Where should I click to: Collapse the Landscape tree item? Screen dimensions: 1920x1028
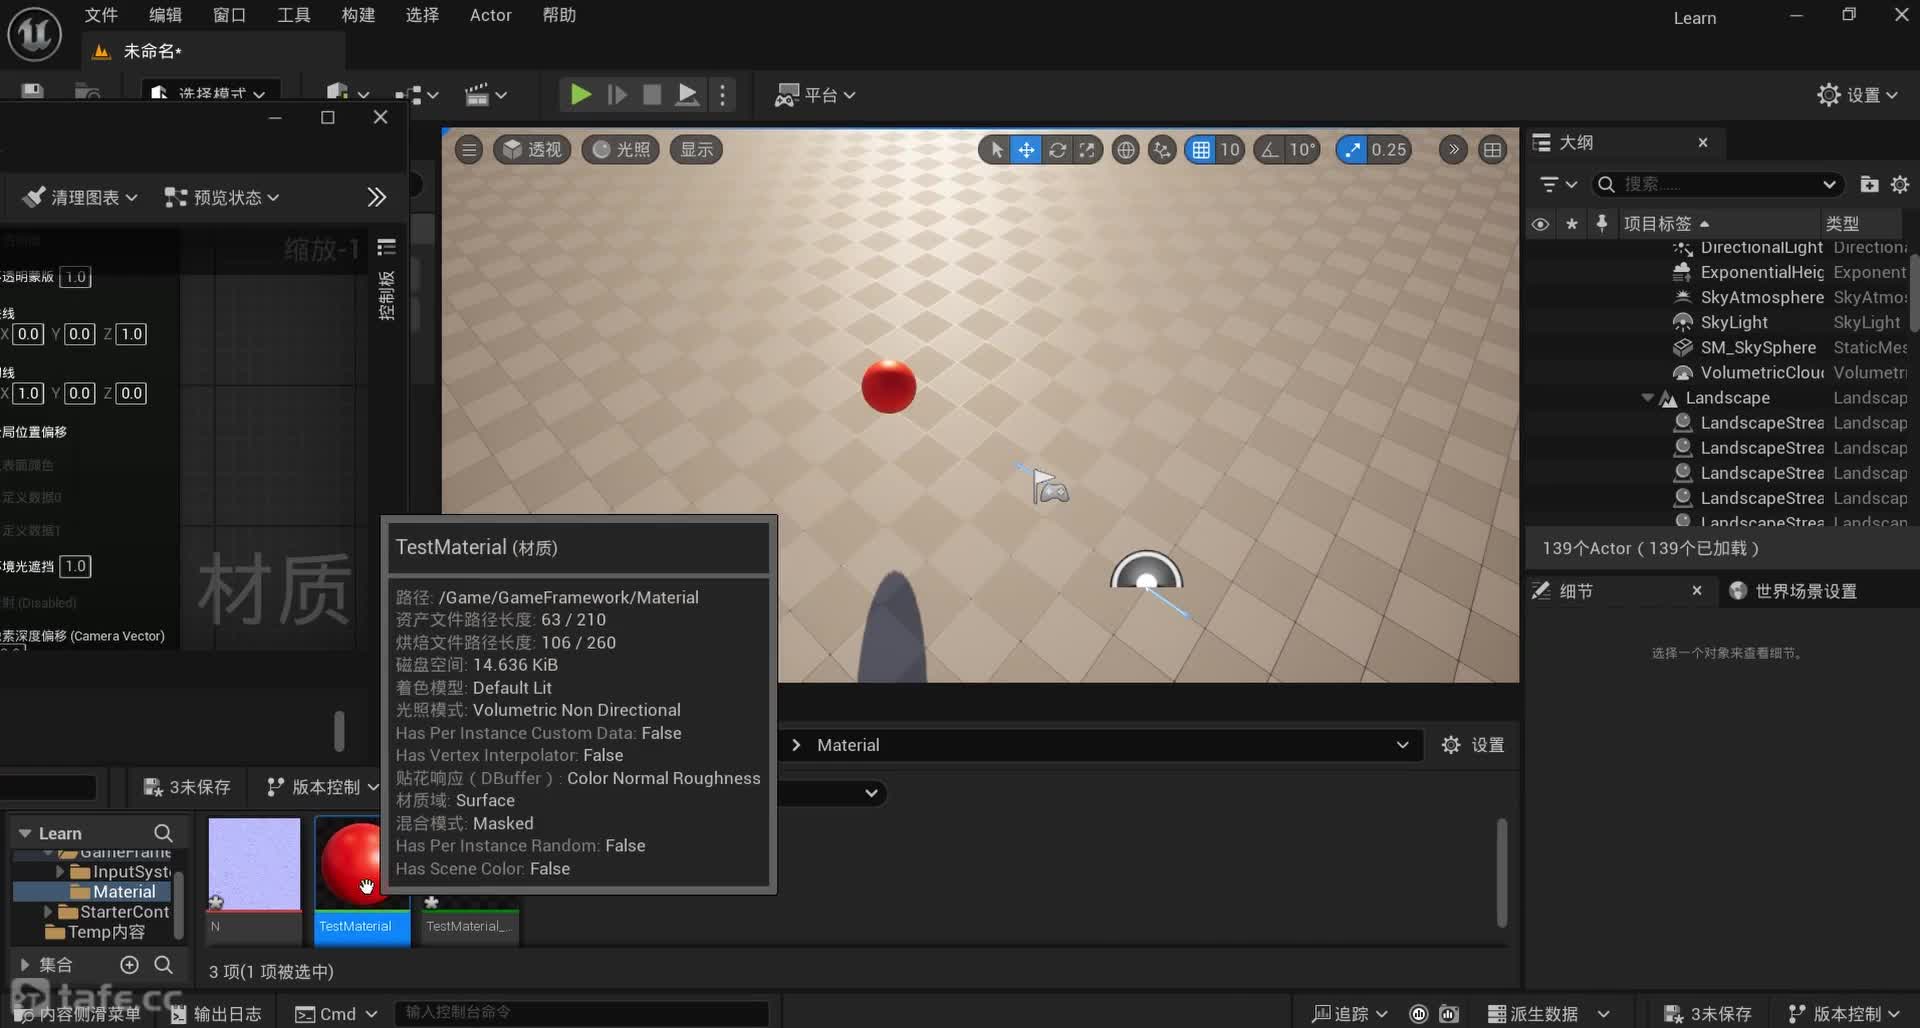pyautogui.click(x=1647, y=398)
